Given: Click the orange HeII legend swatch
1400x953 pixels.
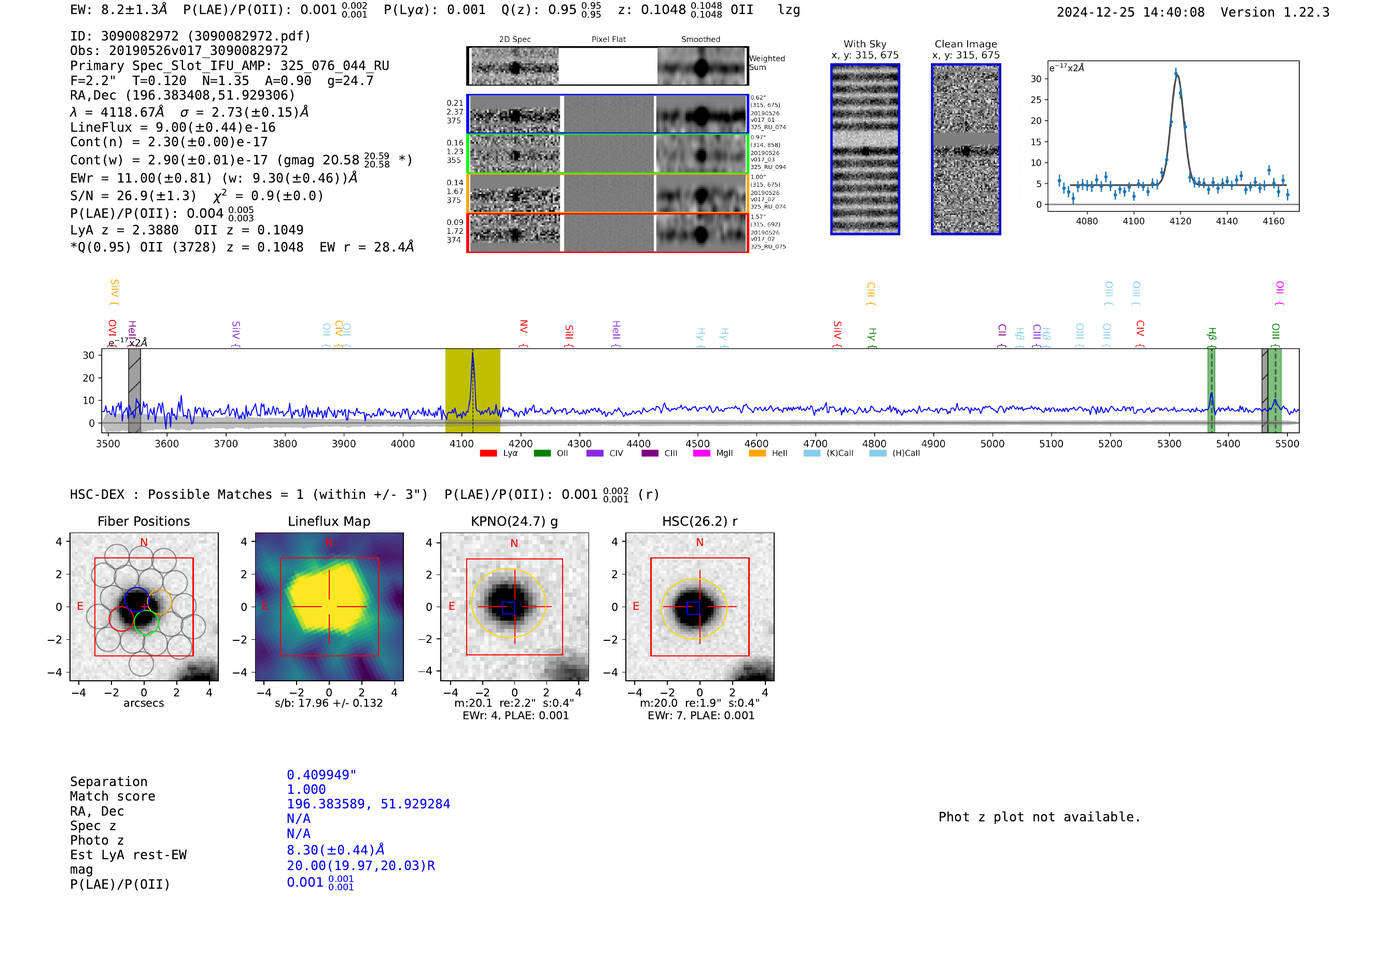Looking at the screenshot, I should click(757, 453).
